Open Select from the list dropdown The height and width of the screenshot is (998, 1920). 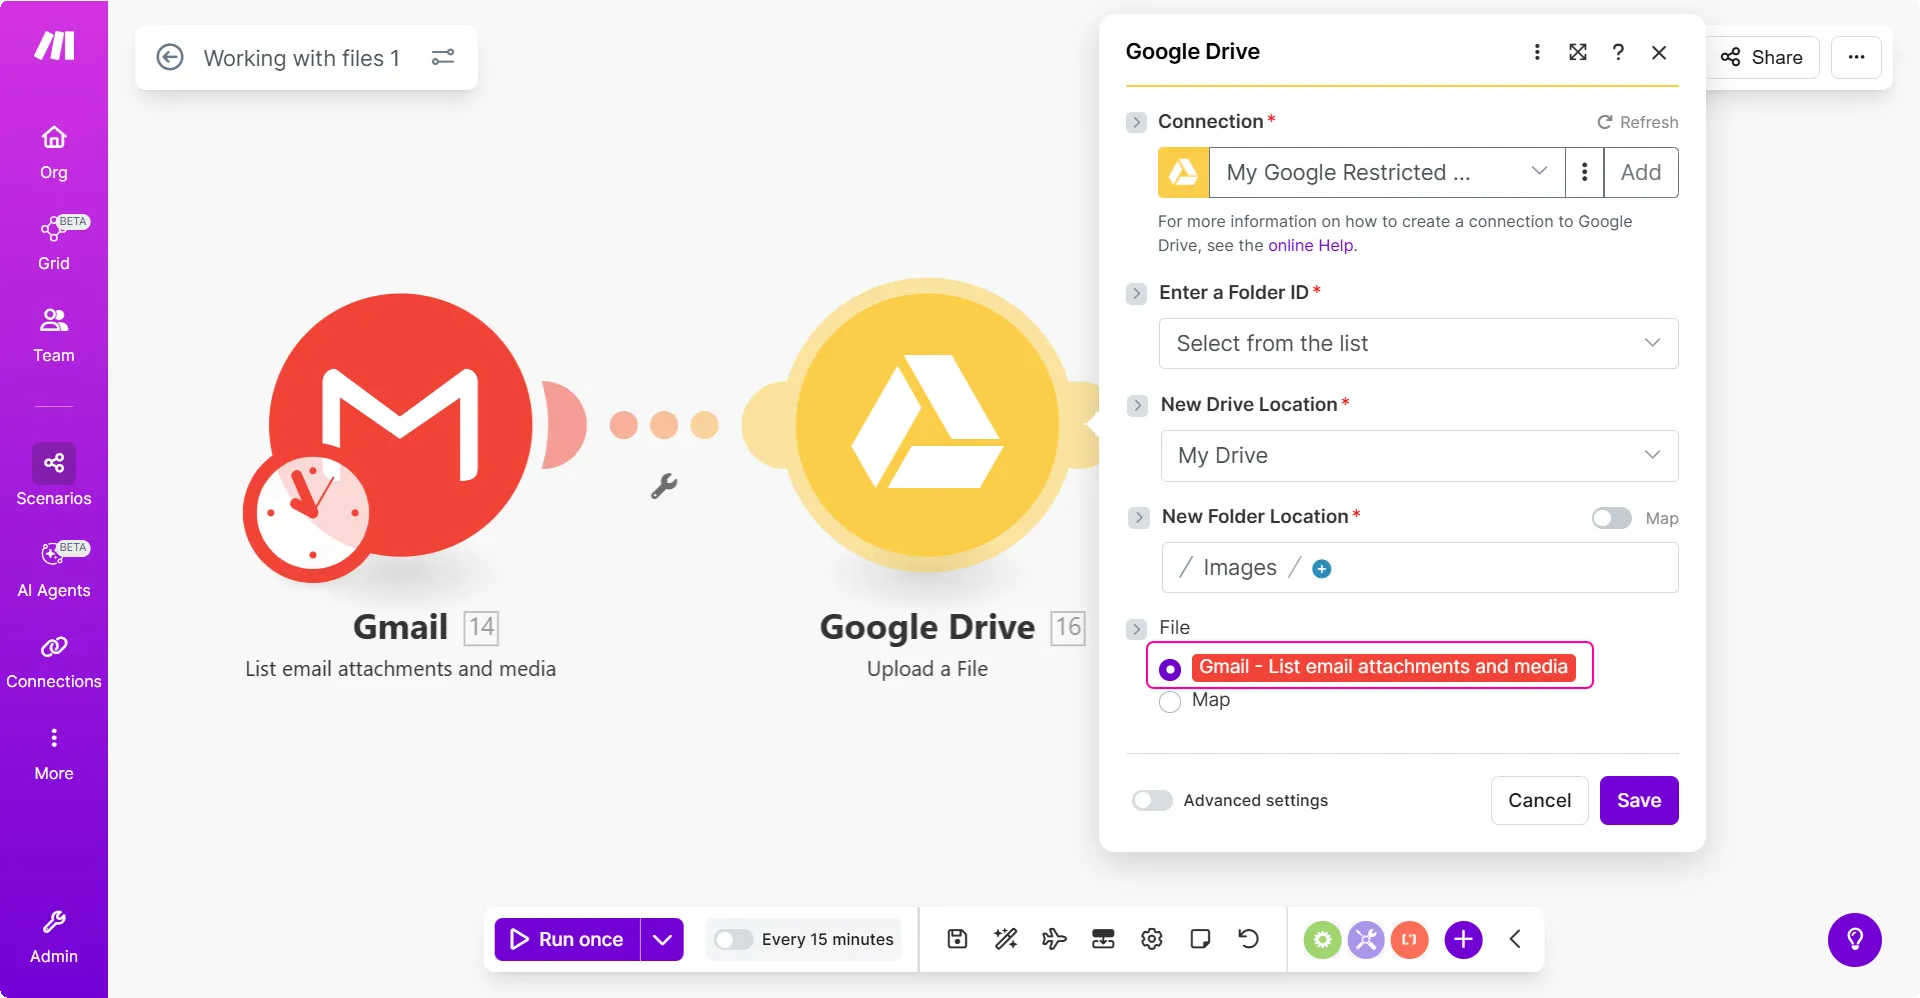1419,343
